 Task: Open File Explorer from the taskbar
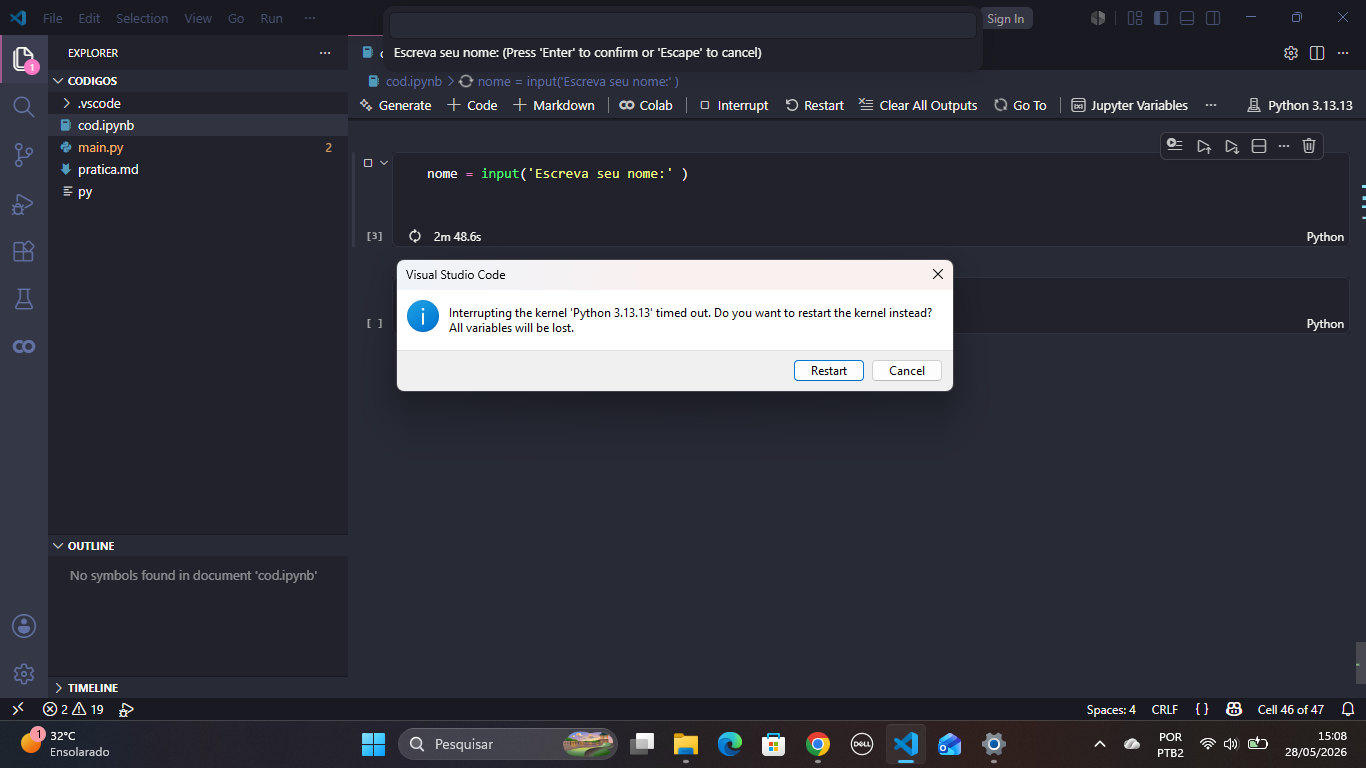click(685, 744)
